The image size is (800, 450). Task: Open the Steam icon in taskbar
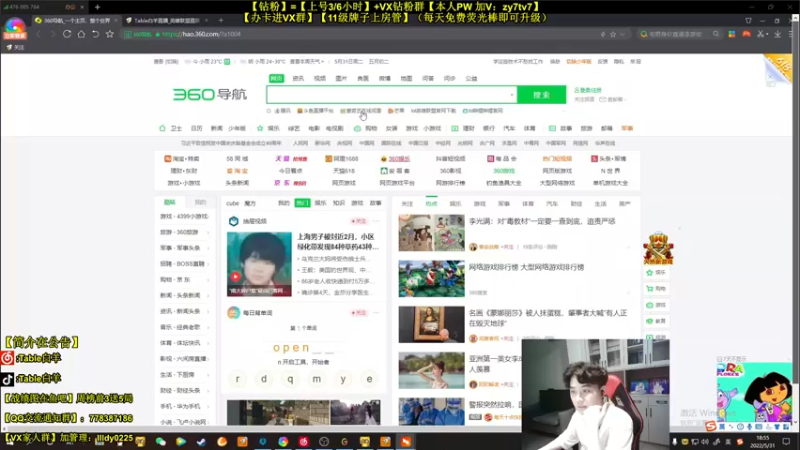202,441
